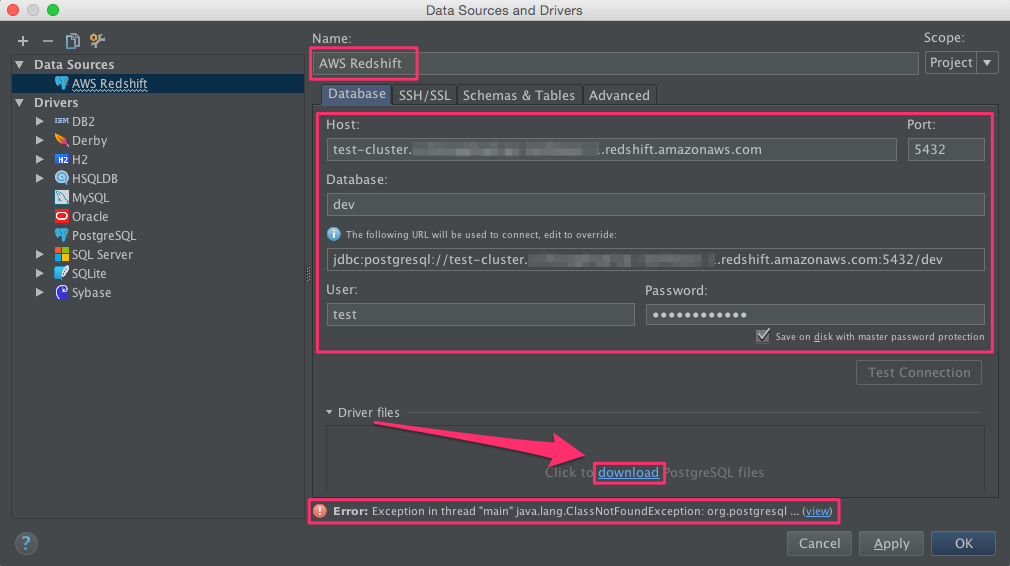Click the HSQLDB driver icon
Screen dimensions: 1010x566
(62, 178)
